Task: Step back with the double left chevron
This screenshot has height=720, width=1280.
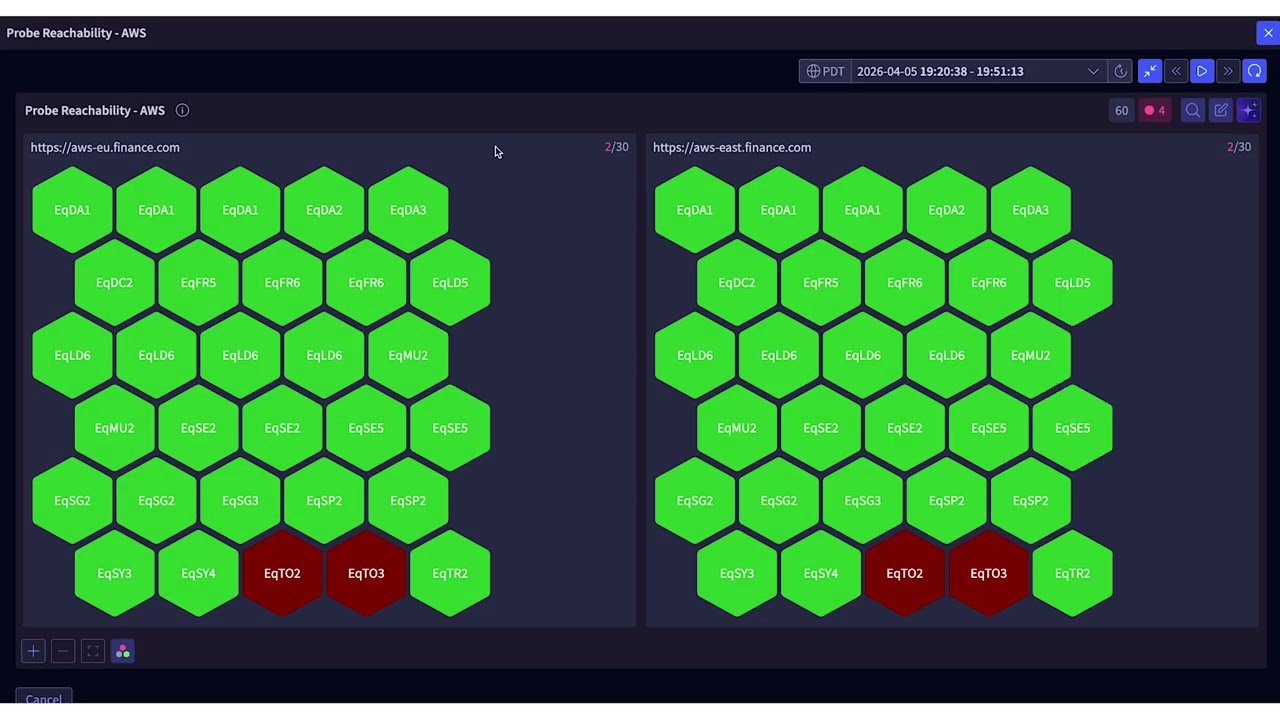Action: [x=1176, y=71]
